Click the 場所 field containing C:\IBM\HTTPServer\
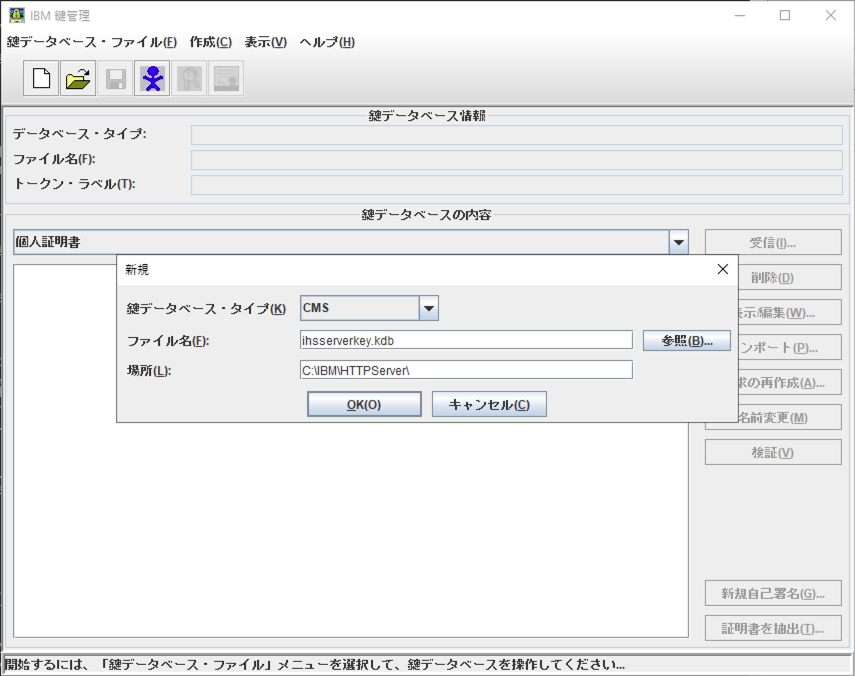Image resolution: width=855 pixels, height=676 pixels. tap(466, 370)
